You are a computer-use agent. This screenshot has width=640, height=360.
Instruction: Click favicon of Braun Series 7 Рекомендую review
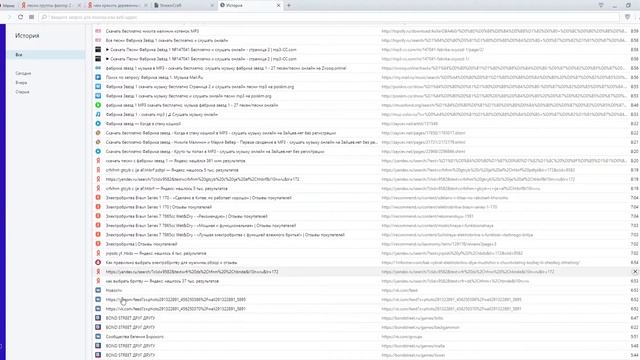(98, 216)
